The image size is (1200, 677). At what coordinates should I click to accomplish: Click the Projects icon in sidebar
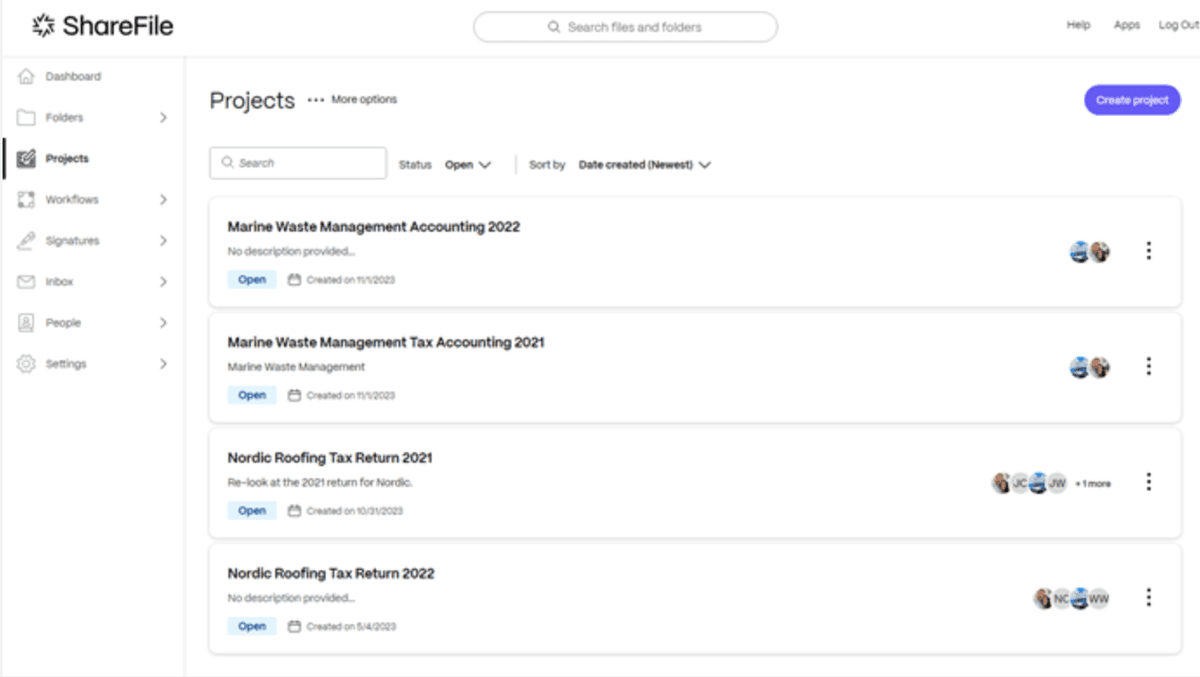[27, 159]
